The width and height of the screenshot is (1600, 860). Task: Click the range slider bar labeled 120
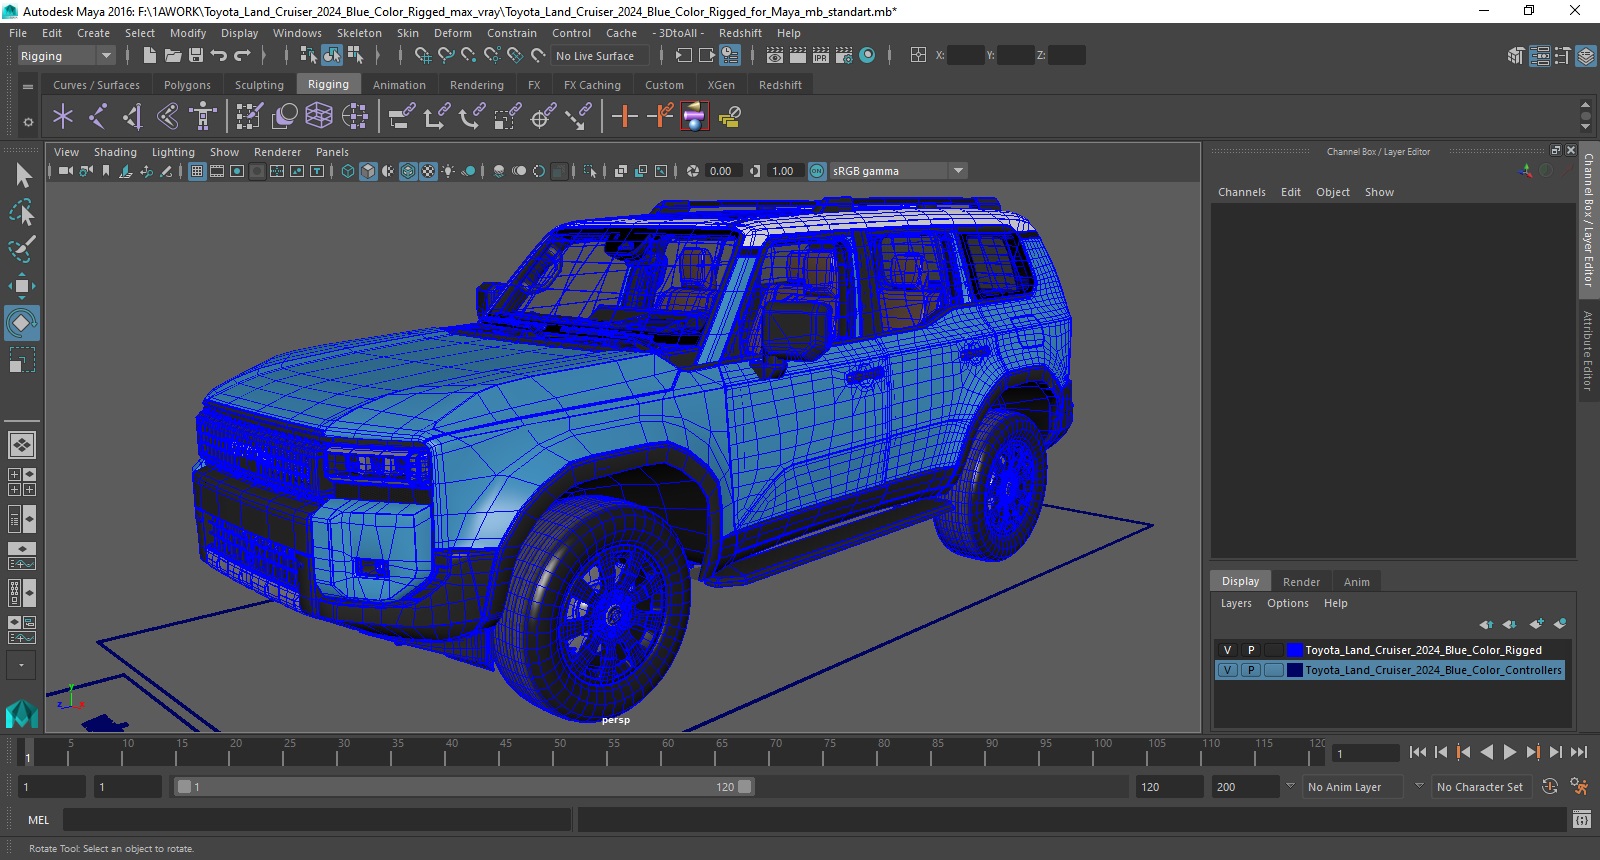click(464, 787)
